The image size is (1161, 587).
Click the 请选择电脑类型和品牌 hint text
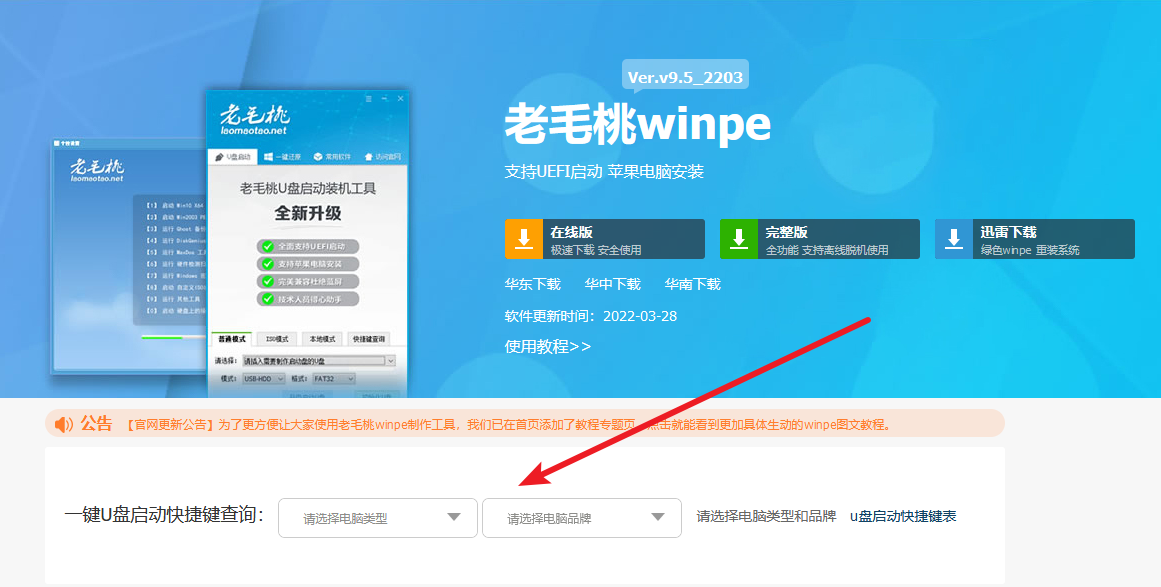pyautogui.click(x=766, y=517)
